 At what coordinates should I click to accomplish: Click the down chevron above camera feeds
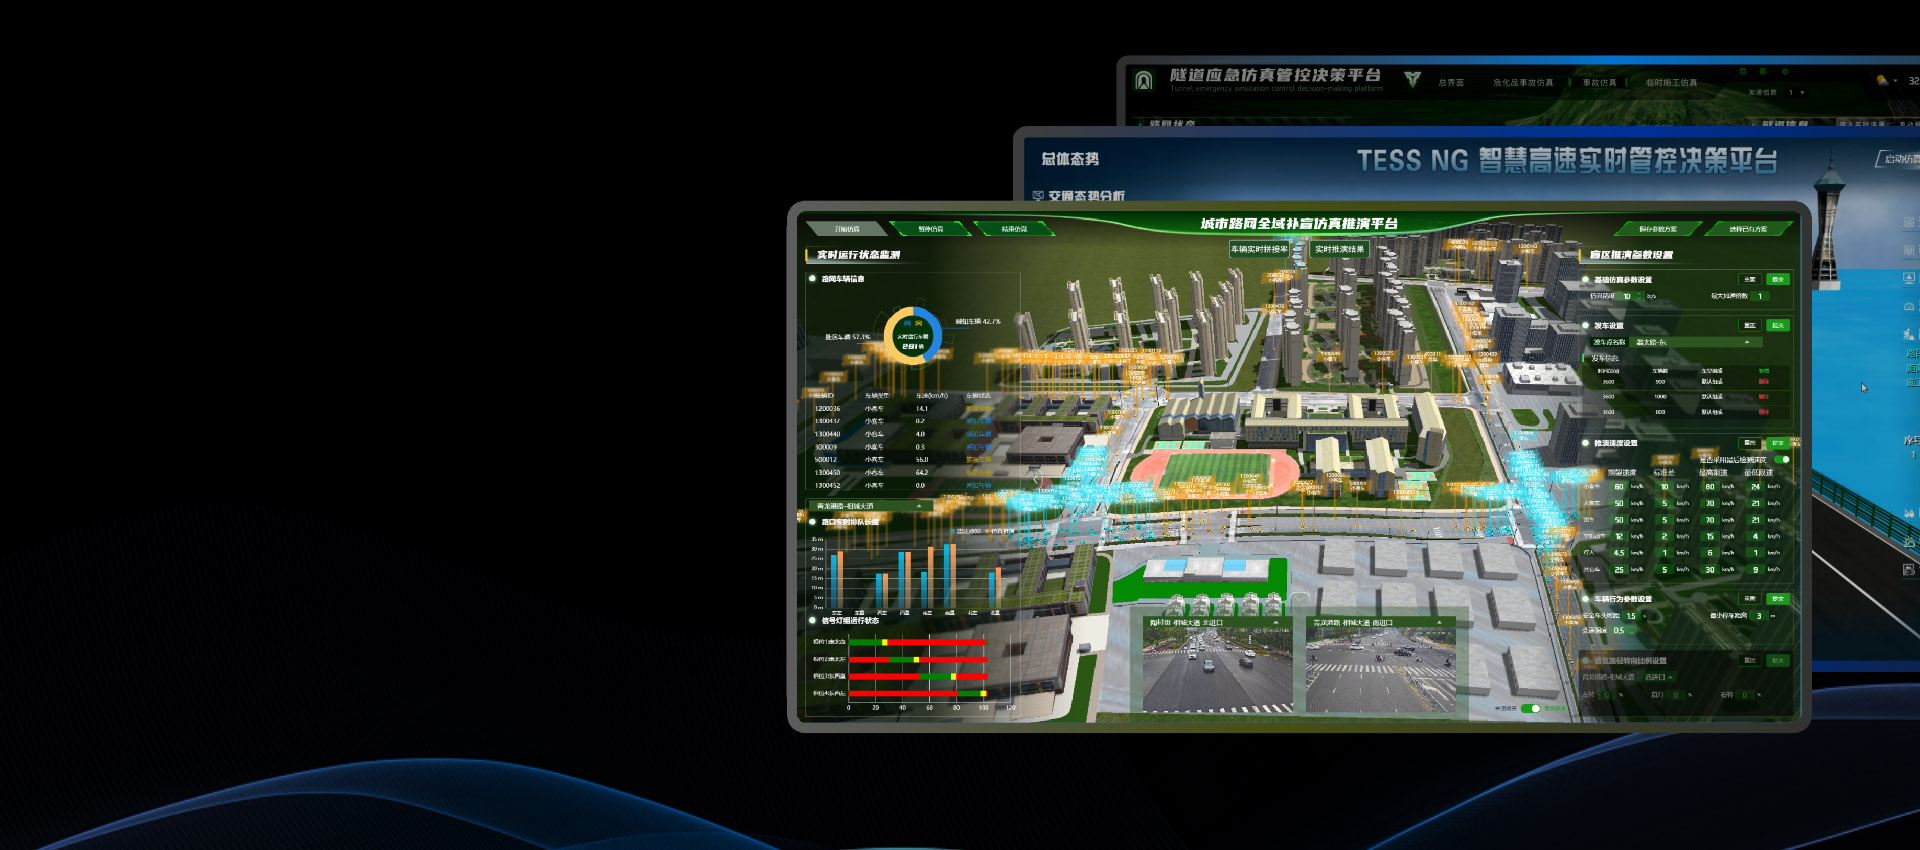pyautogui.click(x=1298, y=599)
